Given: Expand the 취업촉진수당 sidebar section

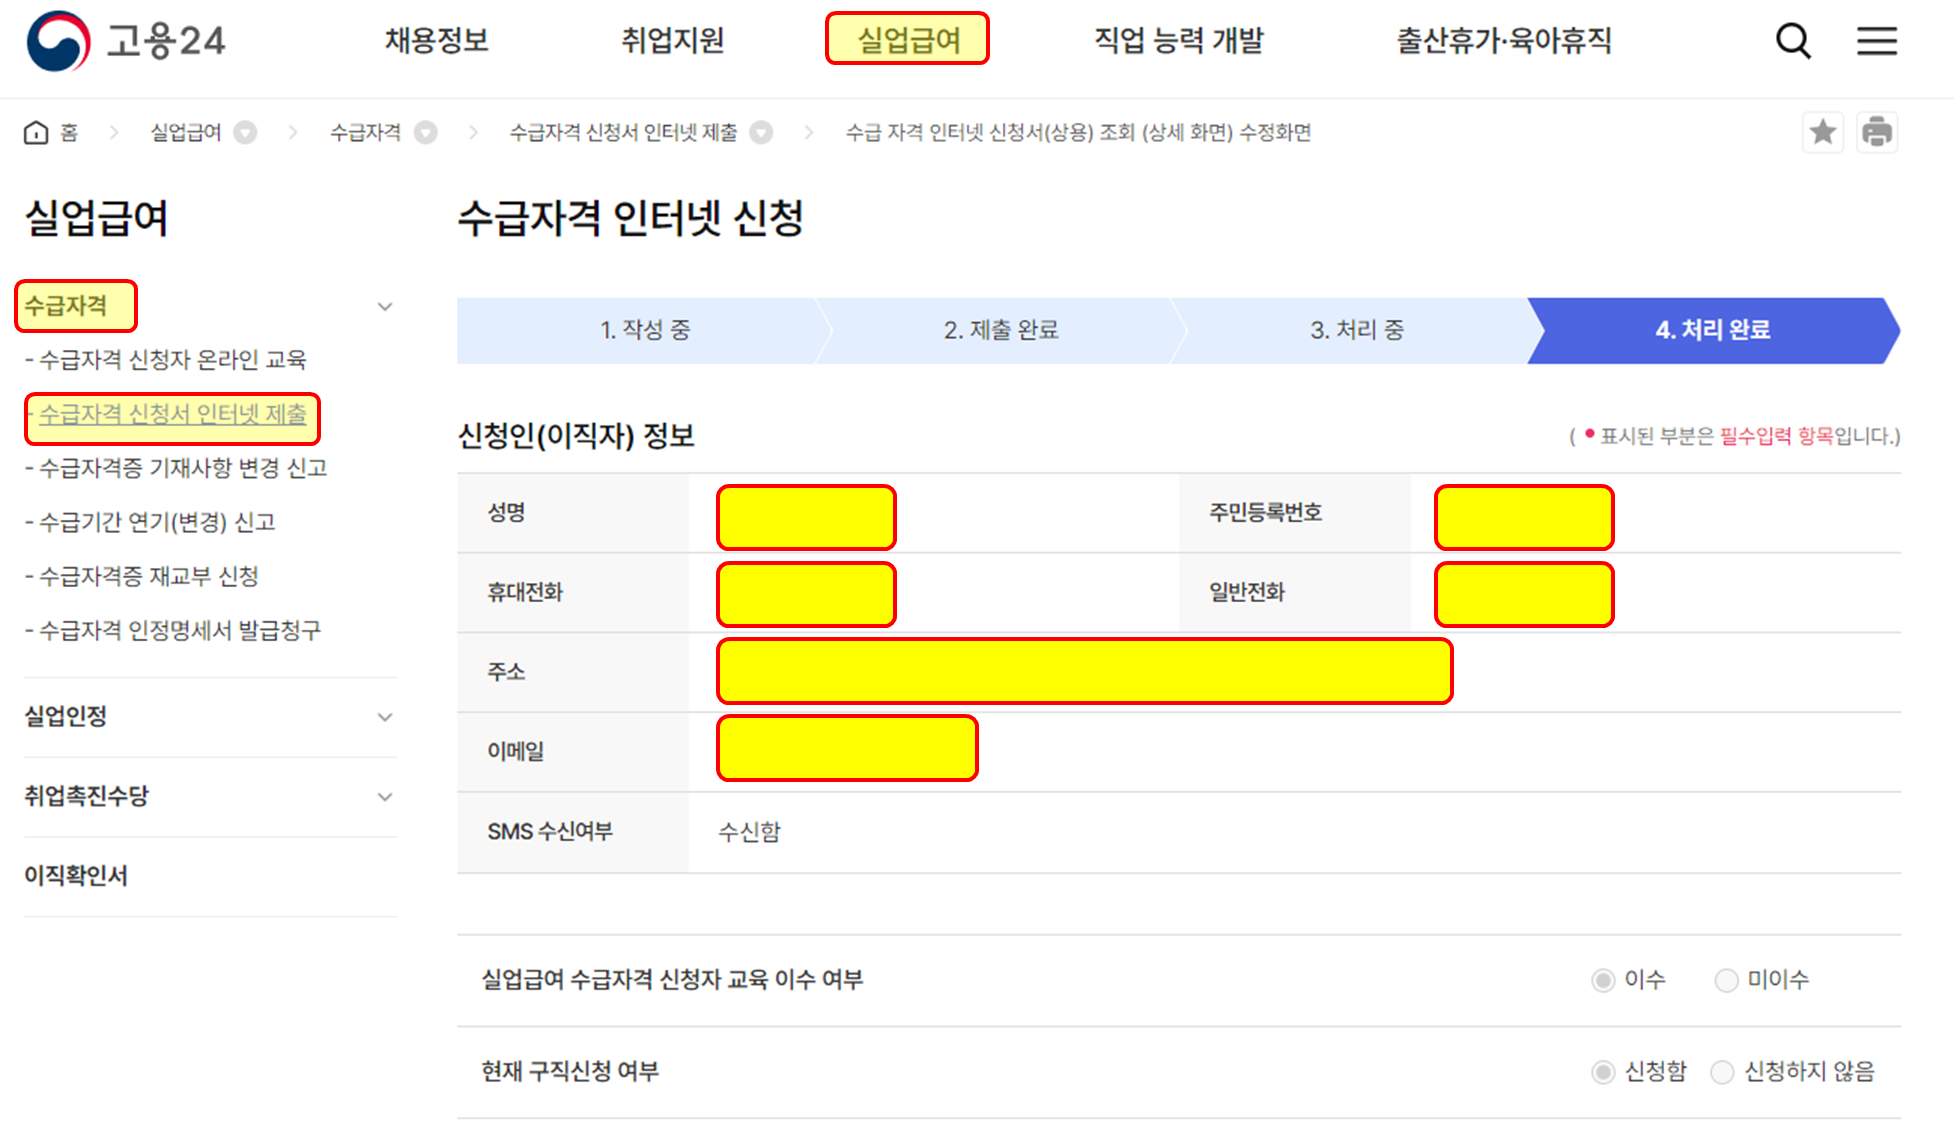Looking at the screenshot, I should (x=385, y=796).
